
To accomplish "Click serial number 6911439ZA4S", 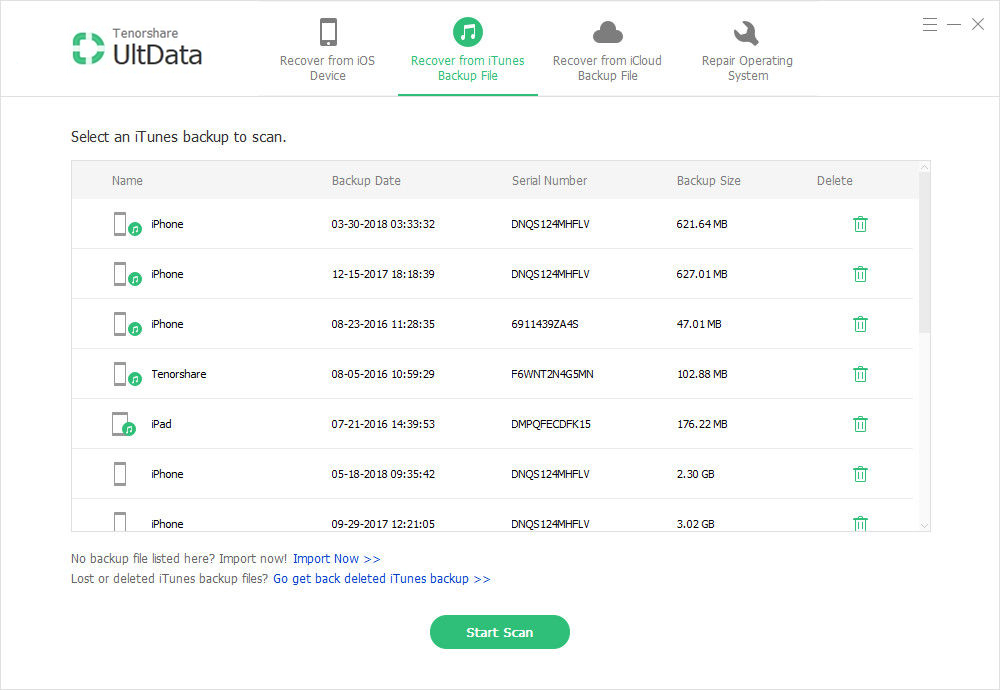I will tap(545, 324).
